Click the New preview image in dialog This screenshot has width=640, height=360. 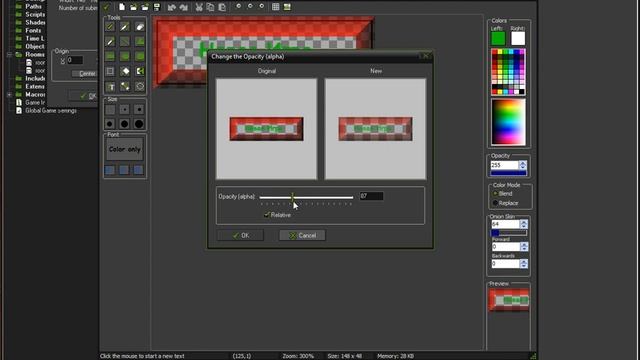tap(376, 129)
